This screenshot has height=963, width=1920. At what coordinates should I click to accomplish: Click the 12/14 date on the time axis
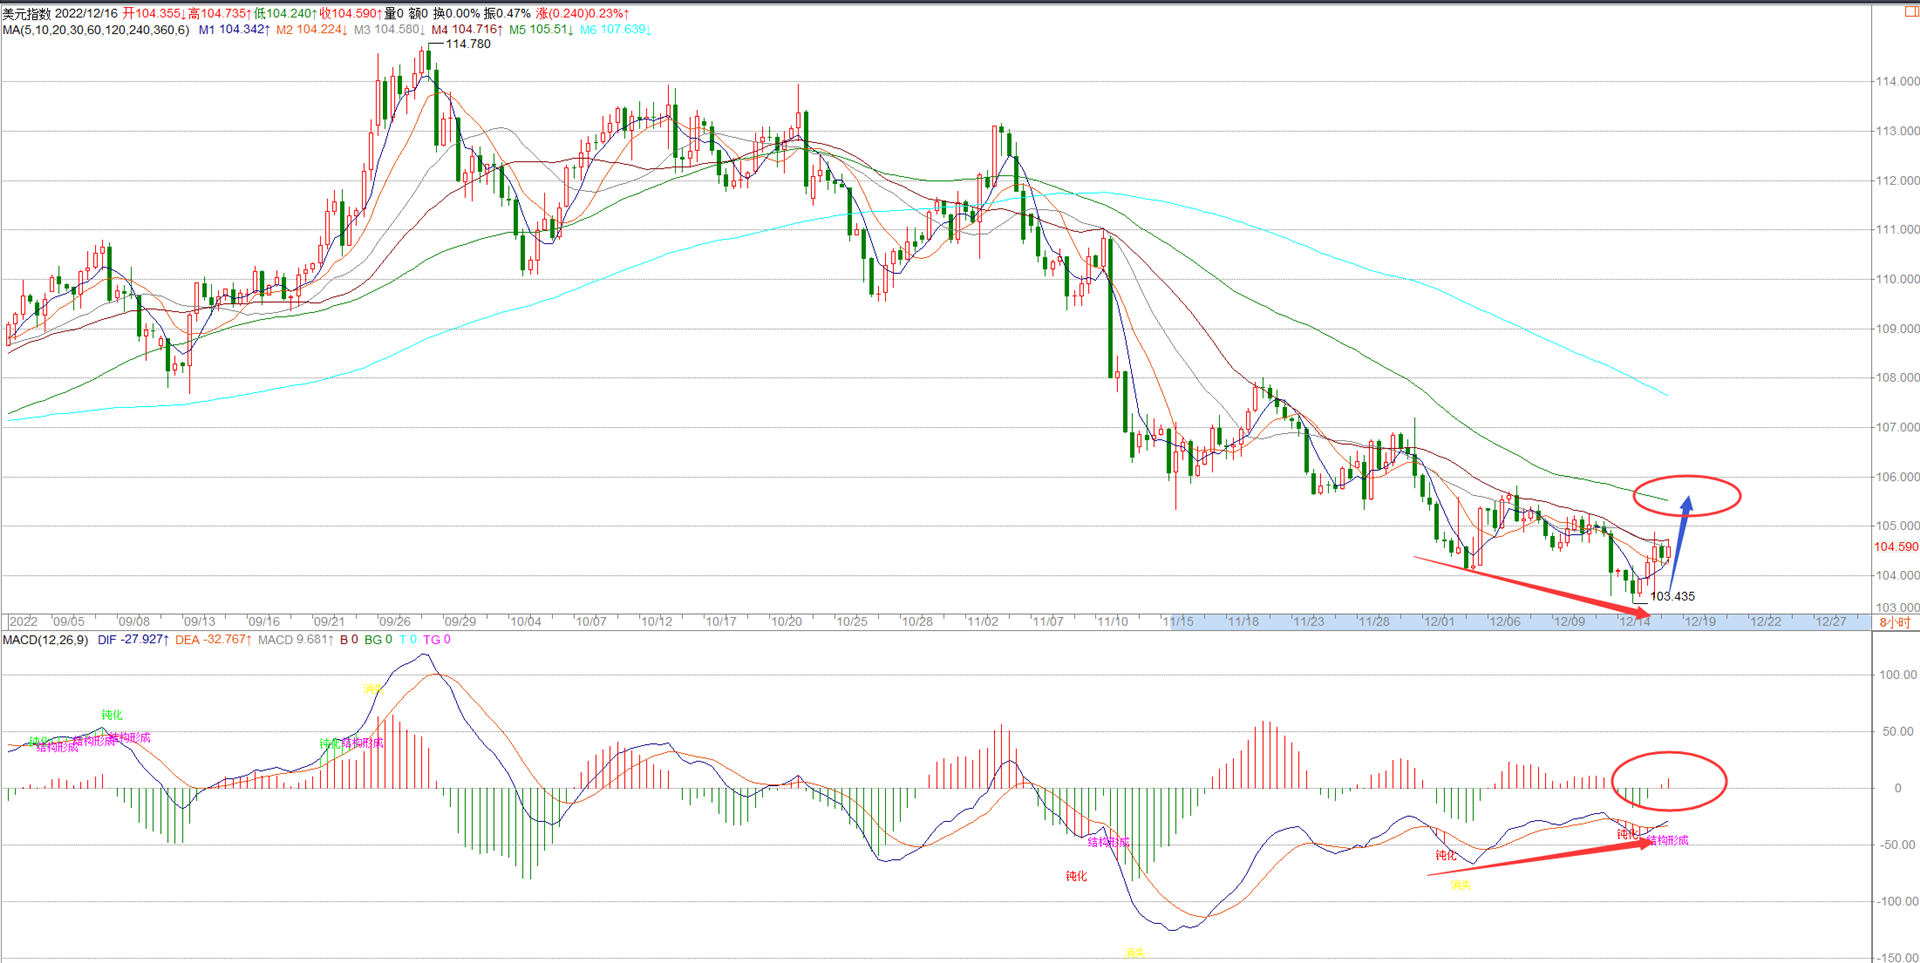click(x=1634, y=622)
